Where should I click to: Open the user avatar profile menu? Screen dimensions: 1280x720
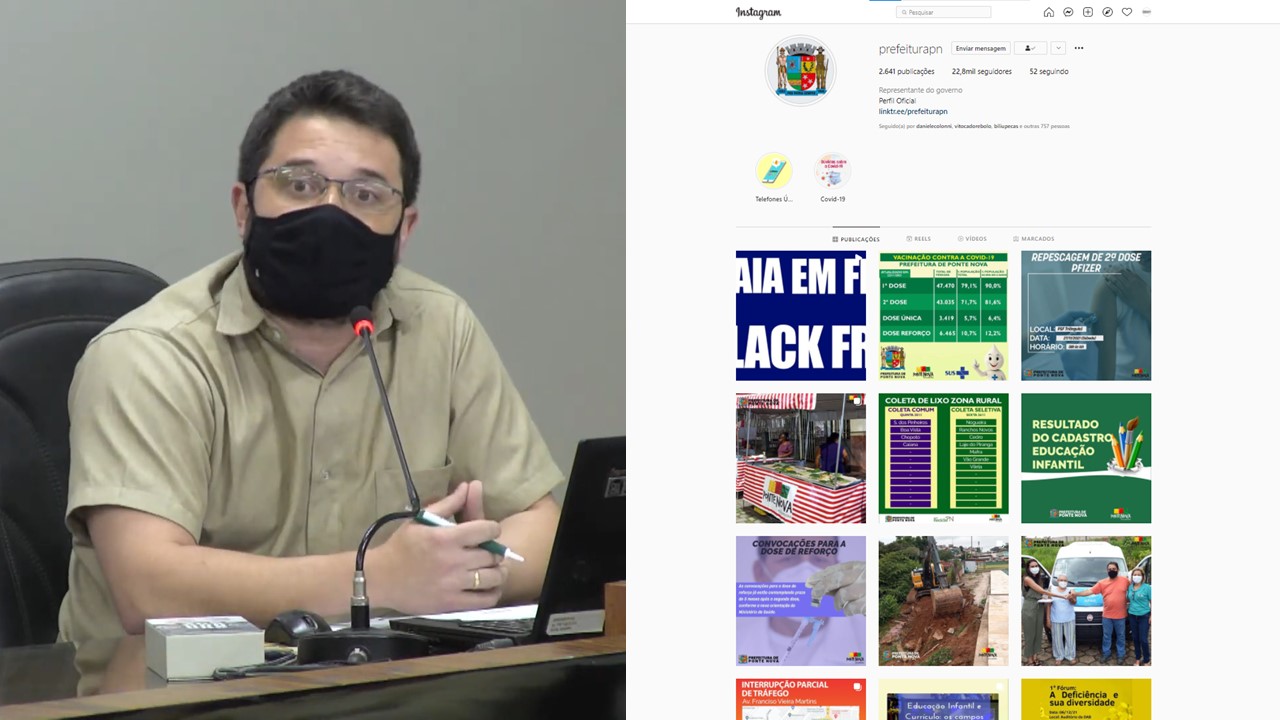(1146, 12)
